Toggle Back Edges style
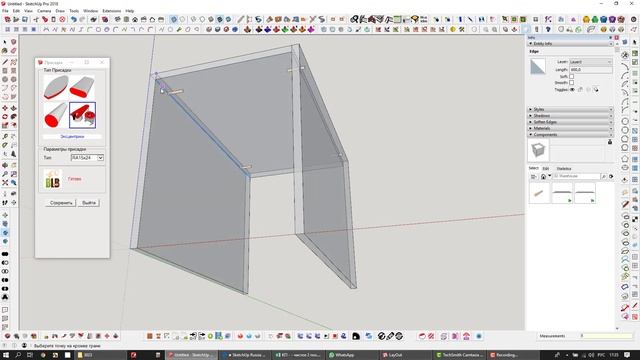 [182, 19]
